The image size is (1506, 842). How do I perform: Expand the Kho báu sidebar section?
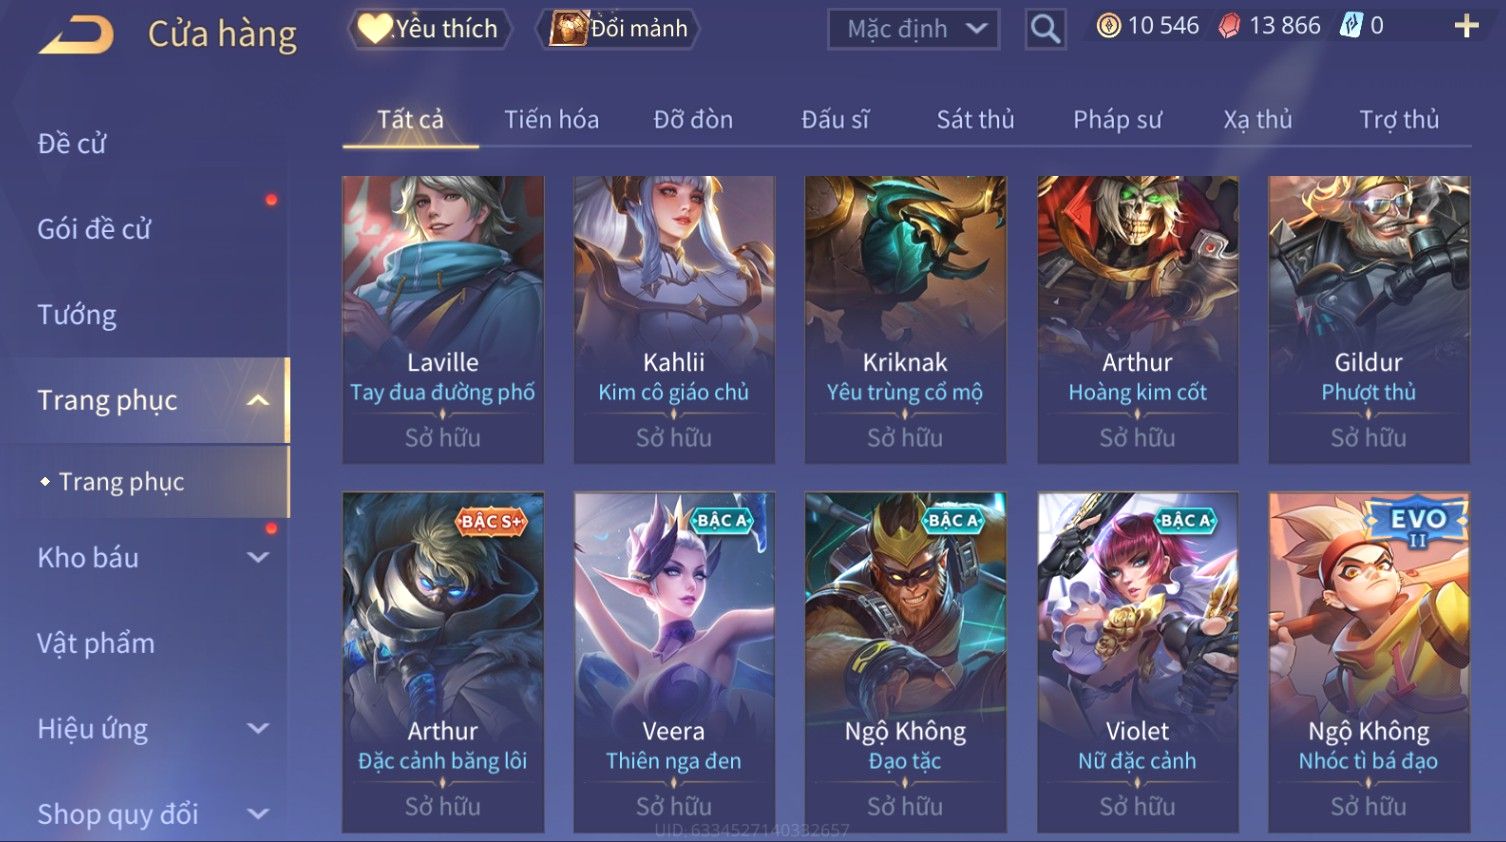[258, 558]
